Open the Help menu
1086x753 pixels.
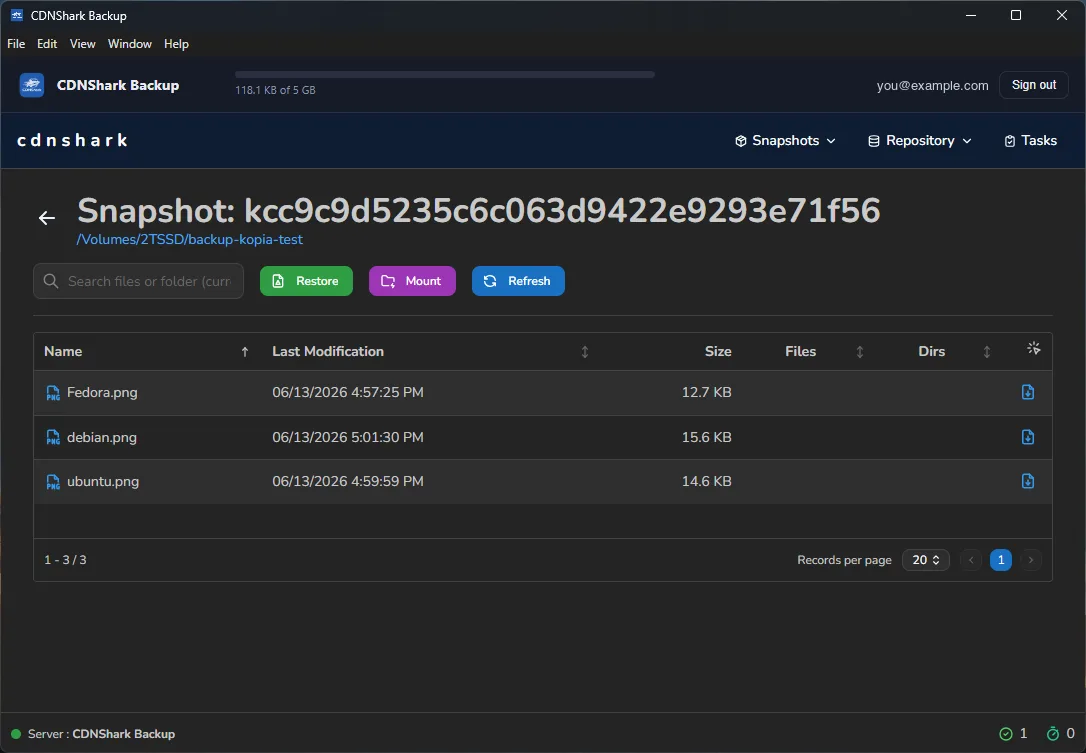coord(176,44)
